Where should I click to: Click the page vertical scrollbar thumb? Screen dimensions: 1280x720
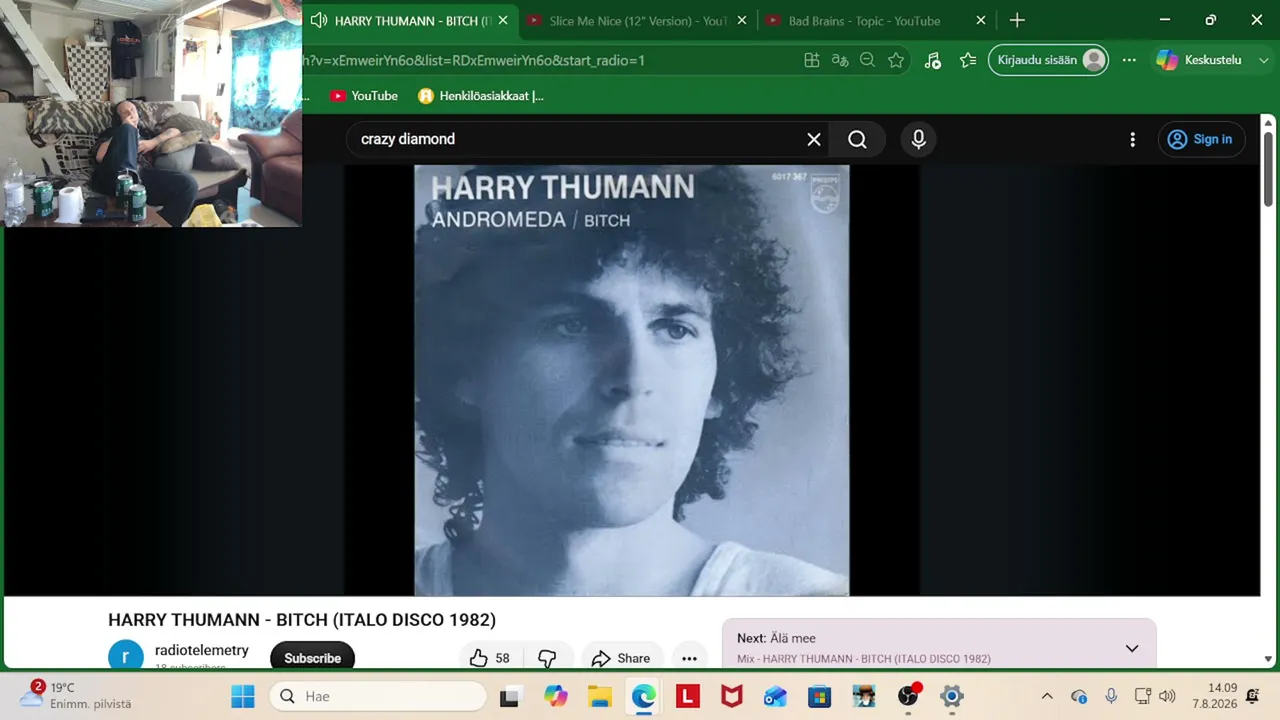(1268, 168)
